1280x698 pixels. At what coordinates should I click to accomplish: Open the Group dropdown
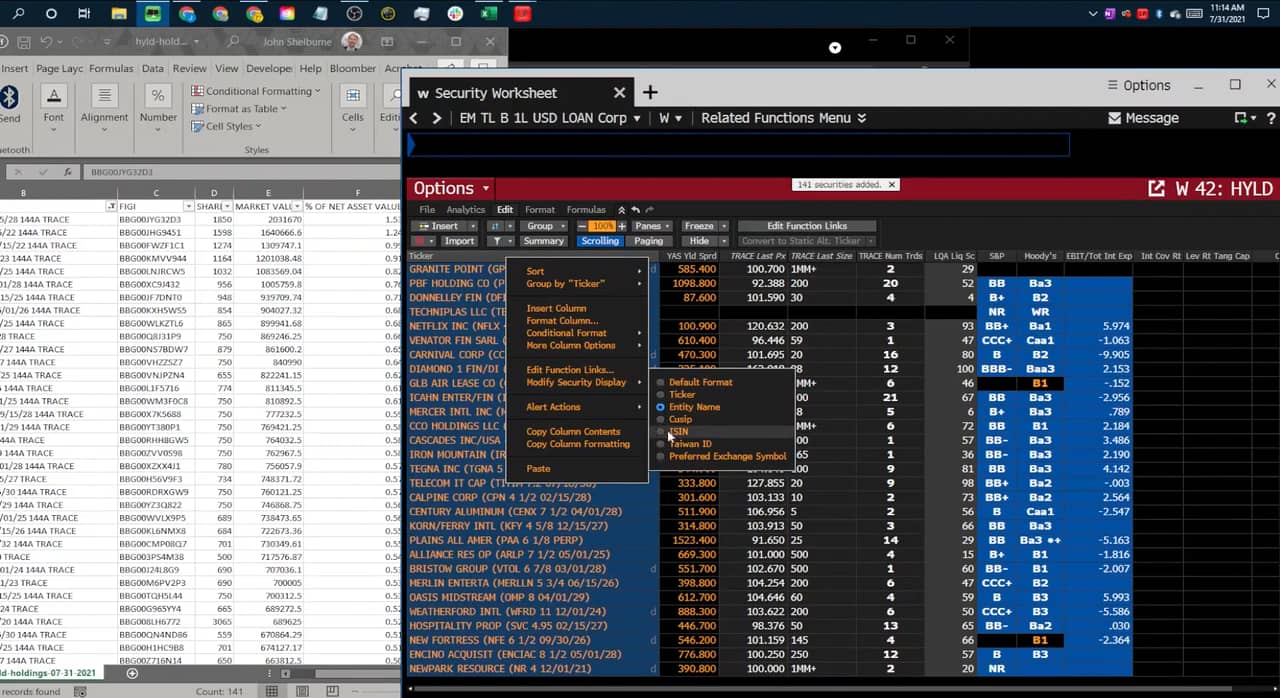[544, 226]
